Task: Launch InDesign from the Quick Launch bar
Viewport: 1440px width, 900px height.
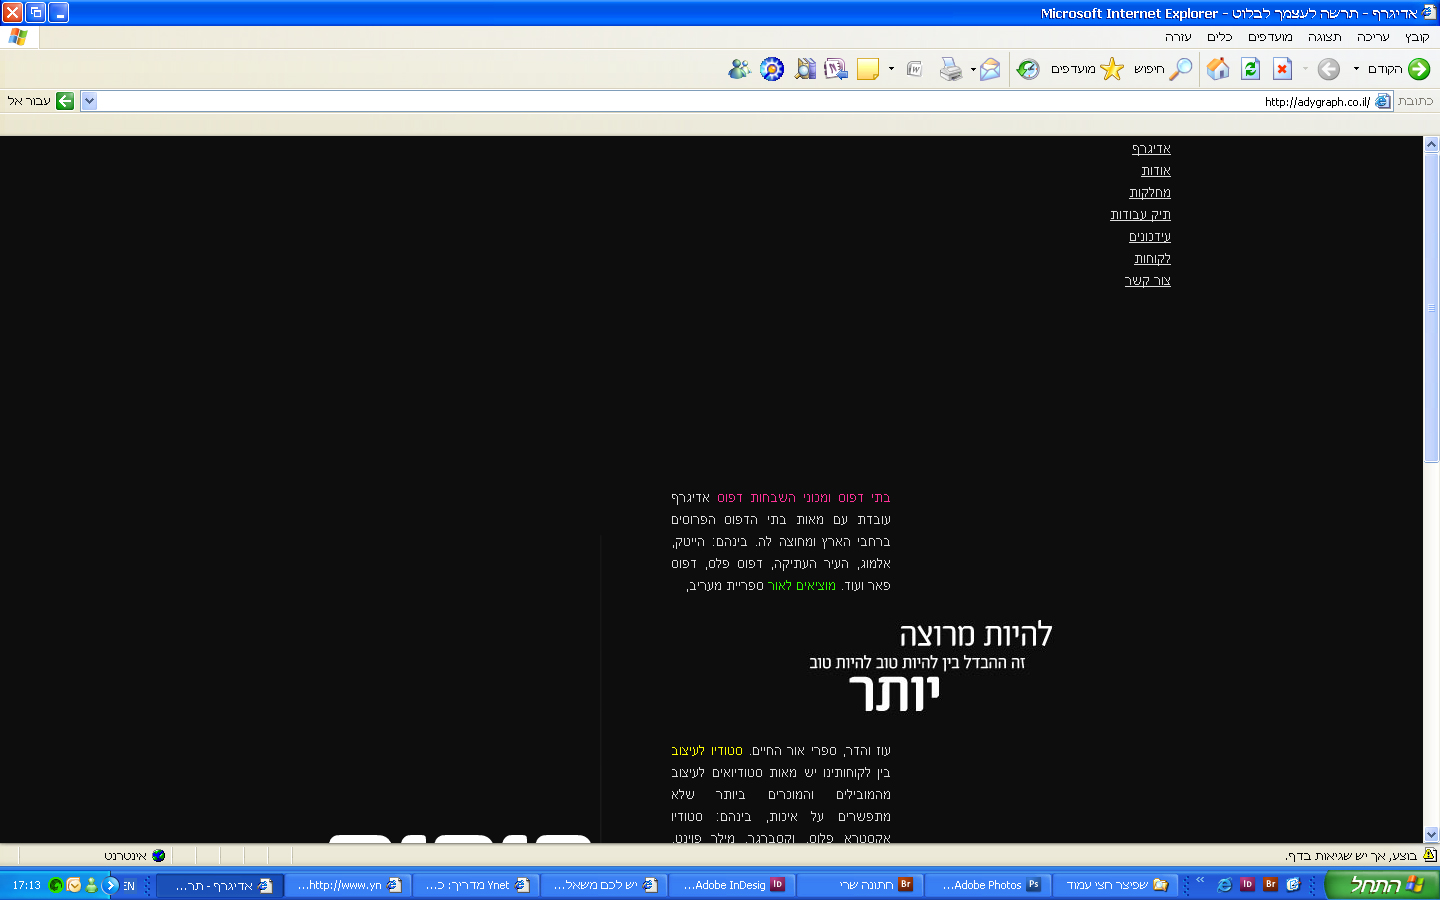Action: 1247,885
